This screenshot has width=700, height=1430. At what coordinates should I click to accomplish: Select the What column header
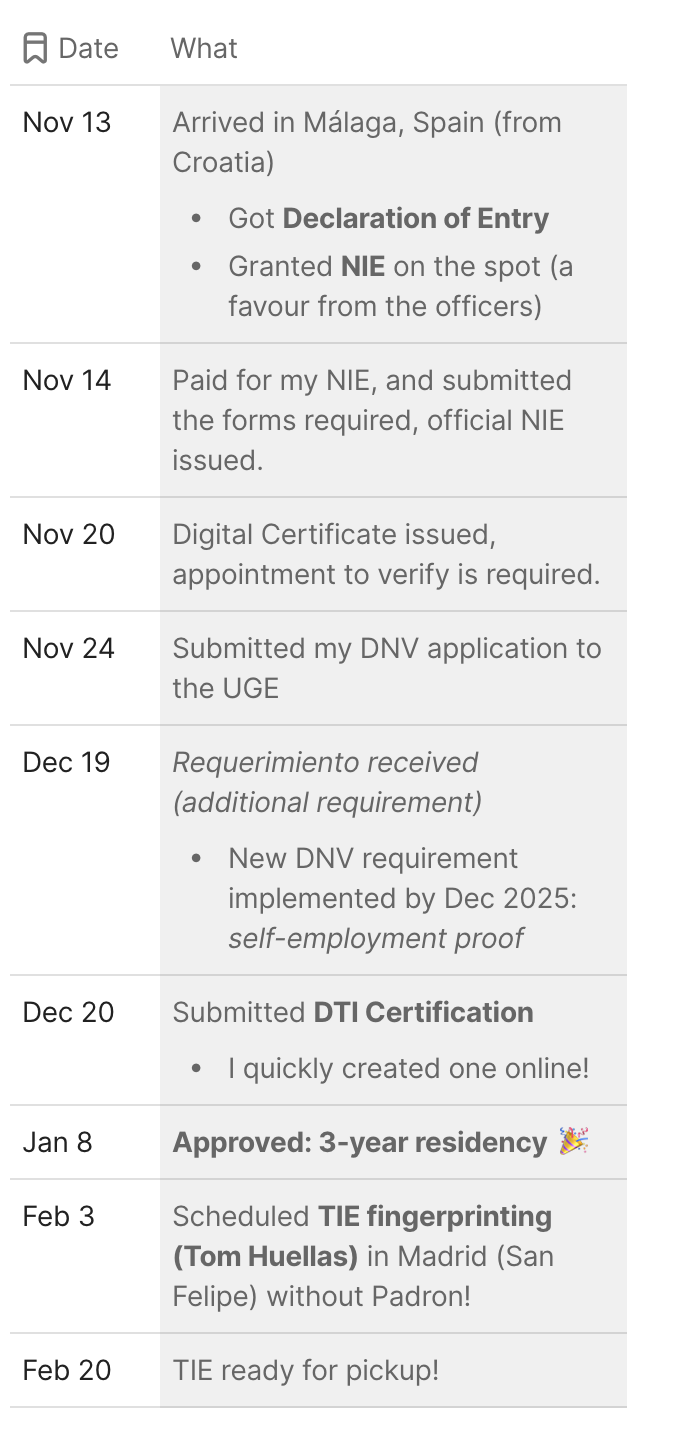pos(204,48)
